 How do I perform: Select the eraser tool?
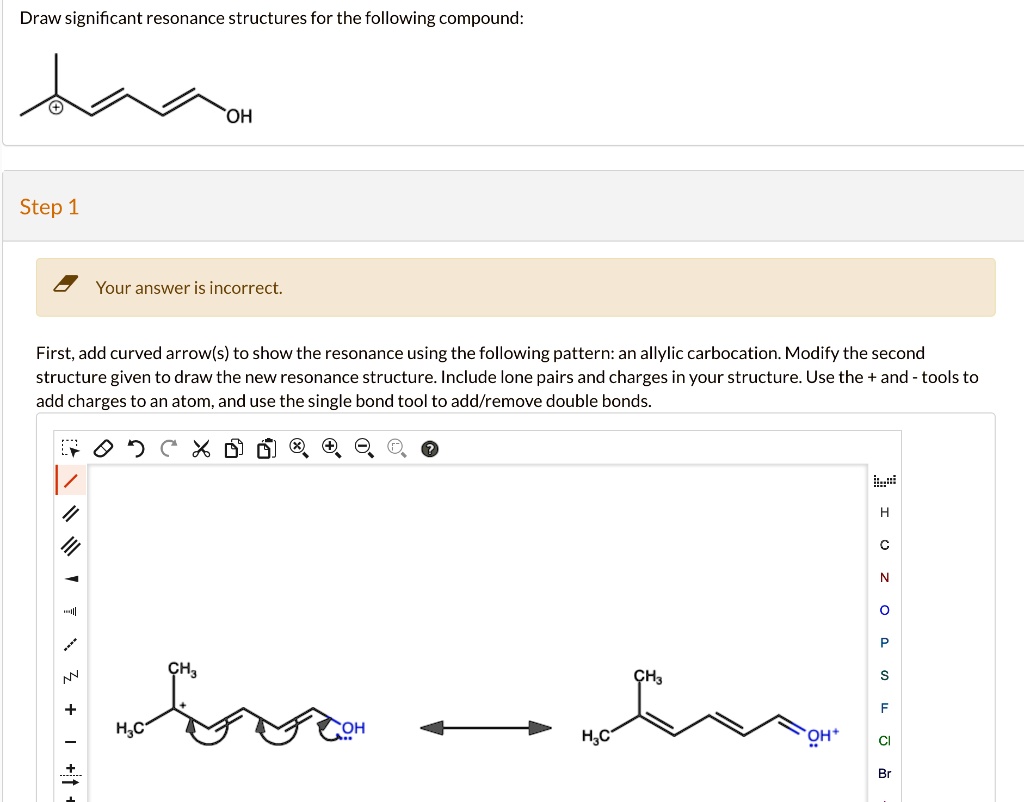(102, 450)
